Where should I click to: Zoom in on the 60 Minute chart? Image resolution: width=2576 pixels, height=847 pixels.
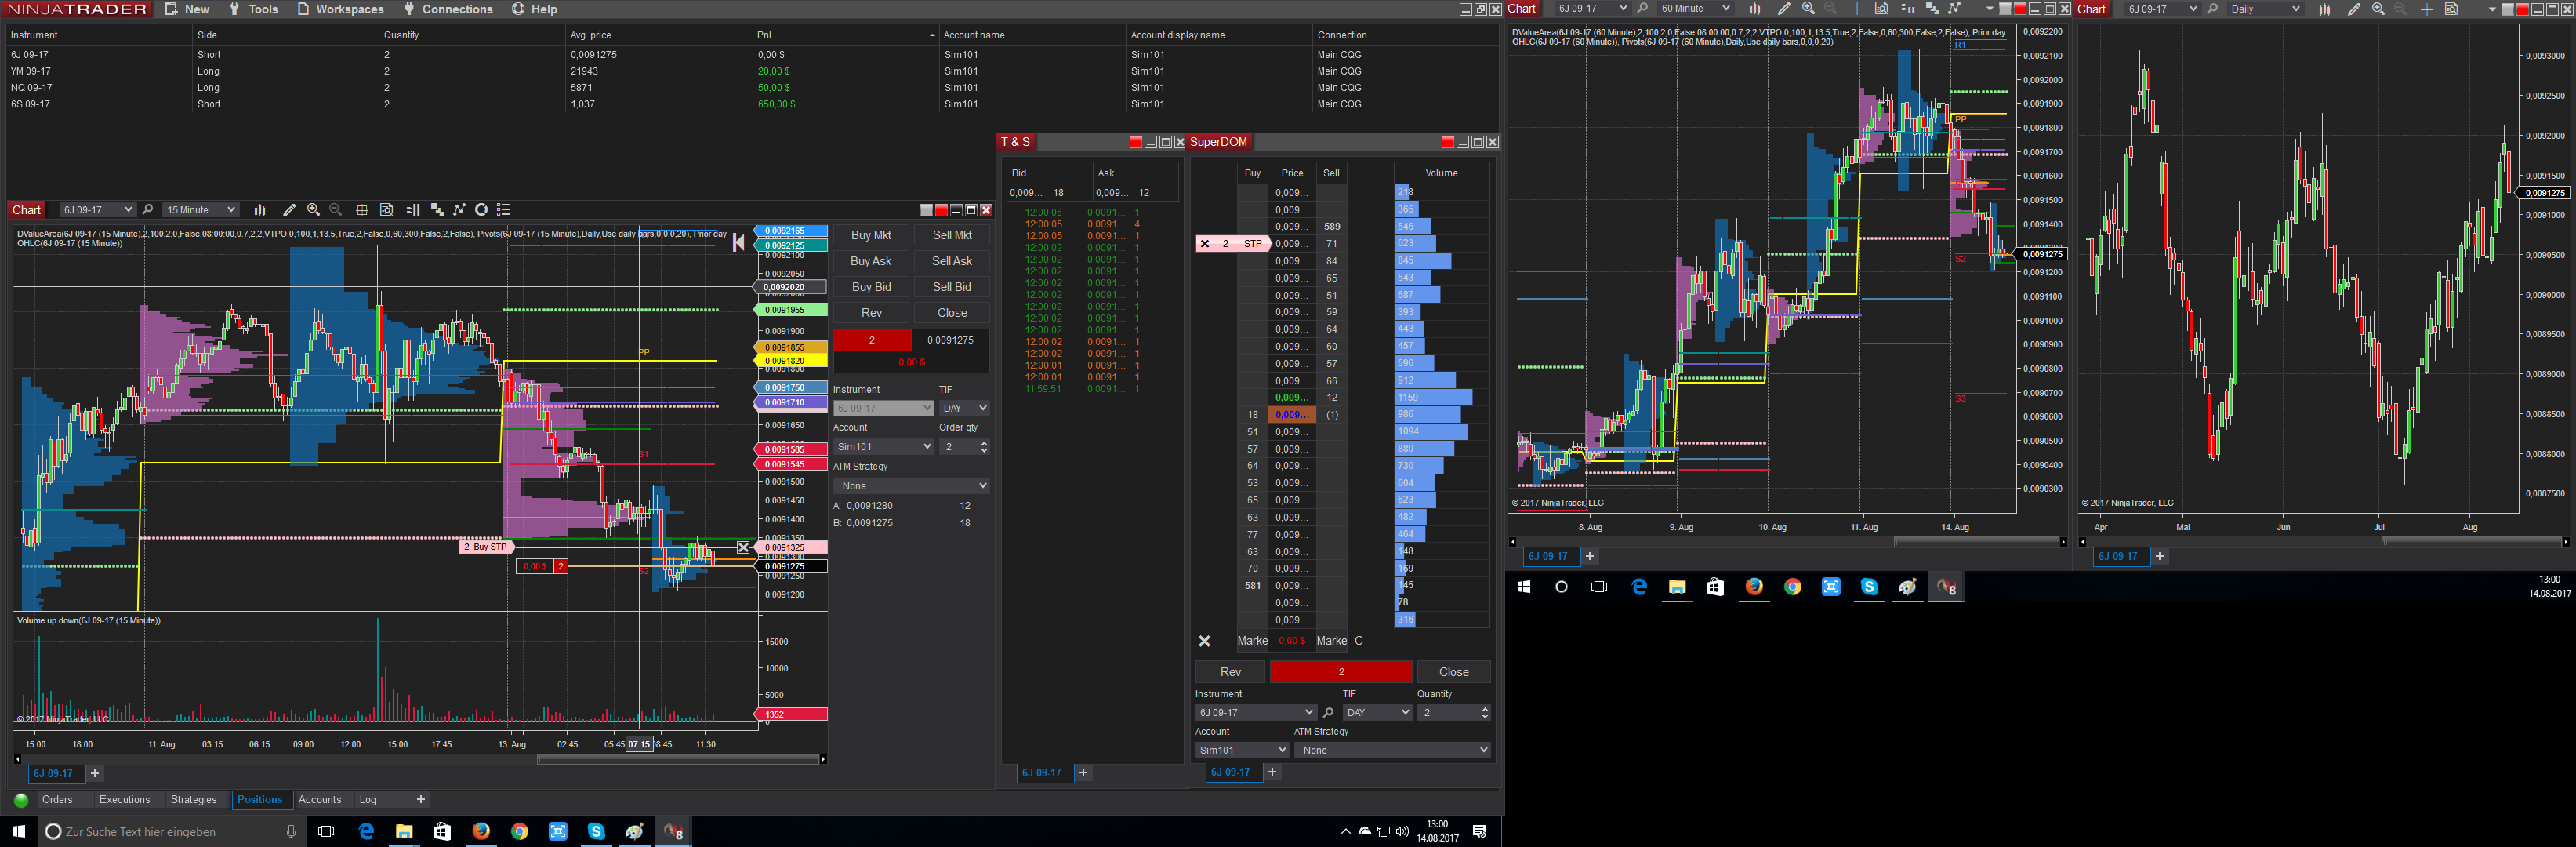[1808, 9]
